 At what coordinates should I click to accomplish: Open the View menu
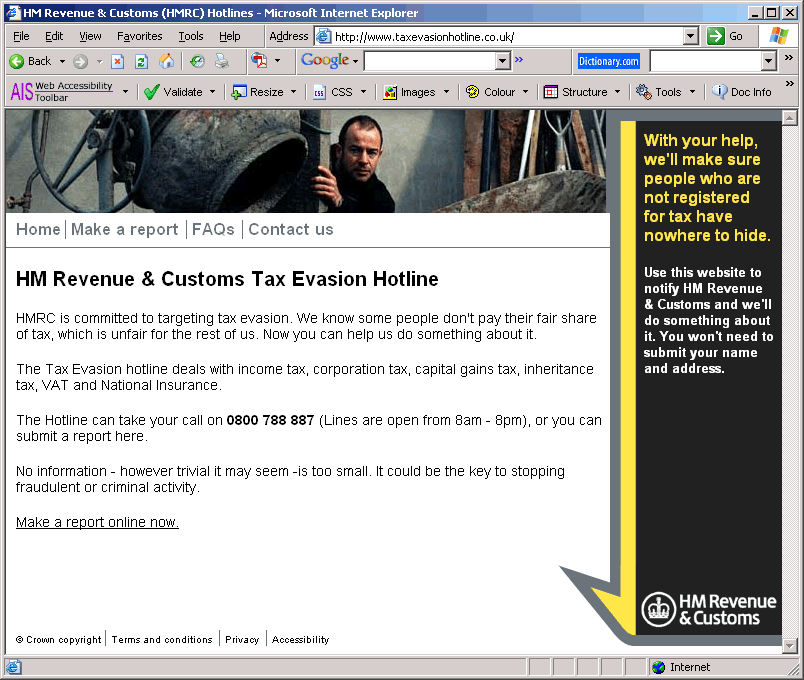coord(90,36)
